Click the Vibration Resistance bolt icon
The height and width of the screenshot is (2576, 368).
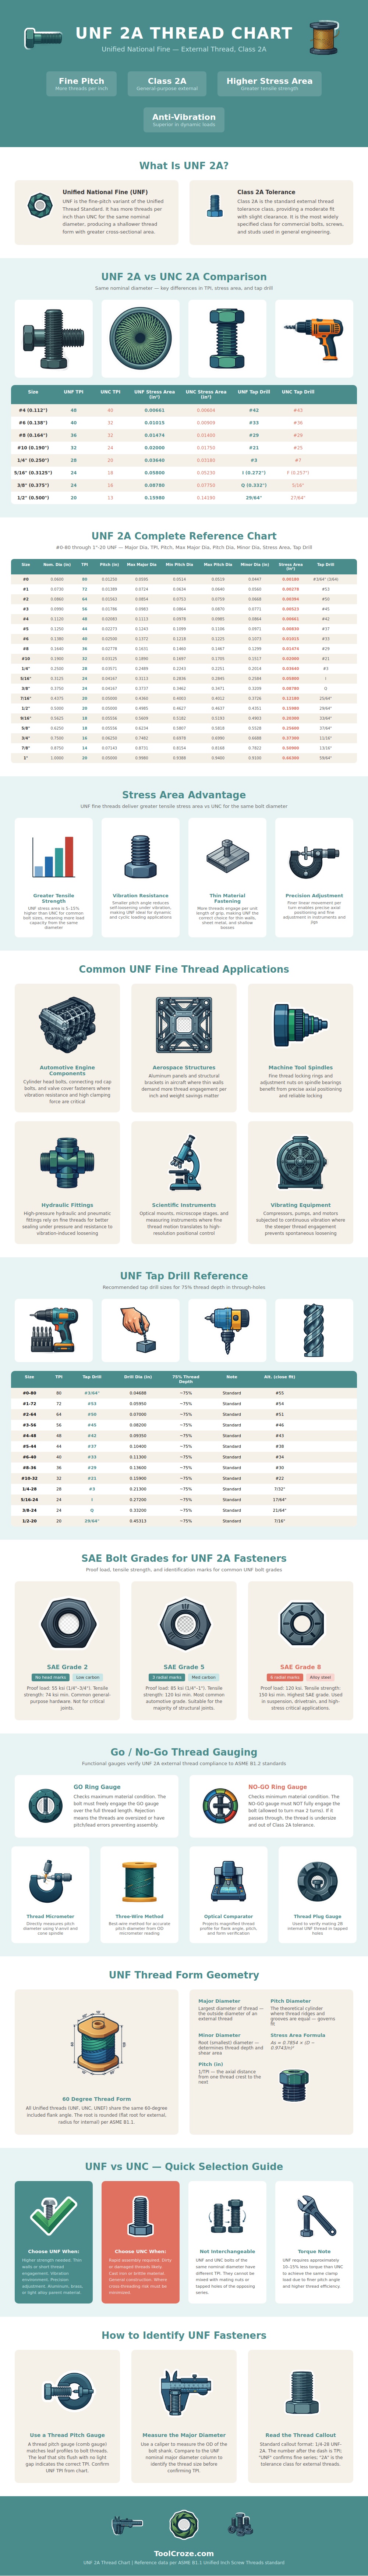pos(140,856)
